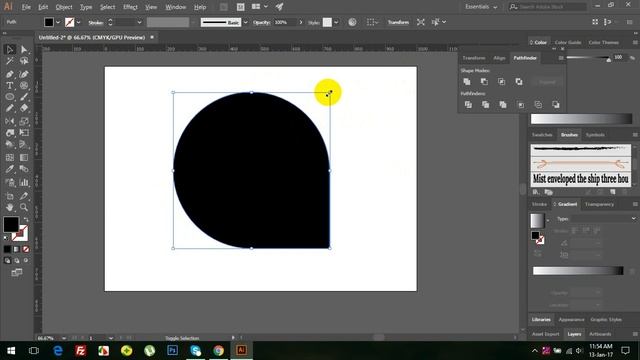Select the Shape Builder tool
640x360 pixels.
tap(10, 144)
